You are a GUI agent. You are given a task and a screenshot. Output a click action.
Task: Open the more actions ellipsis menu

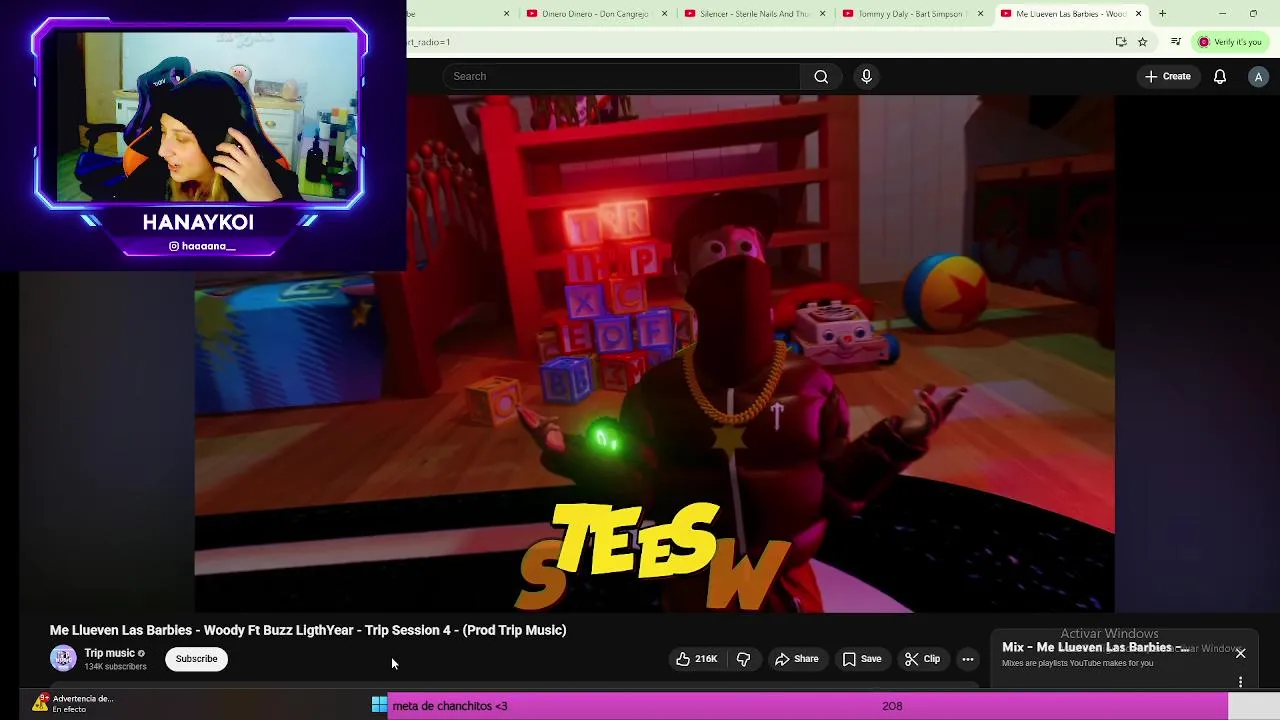(967, 659)
